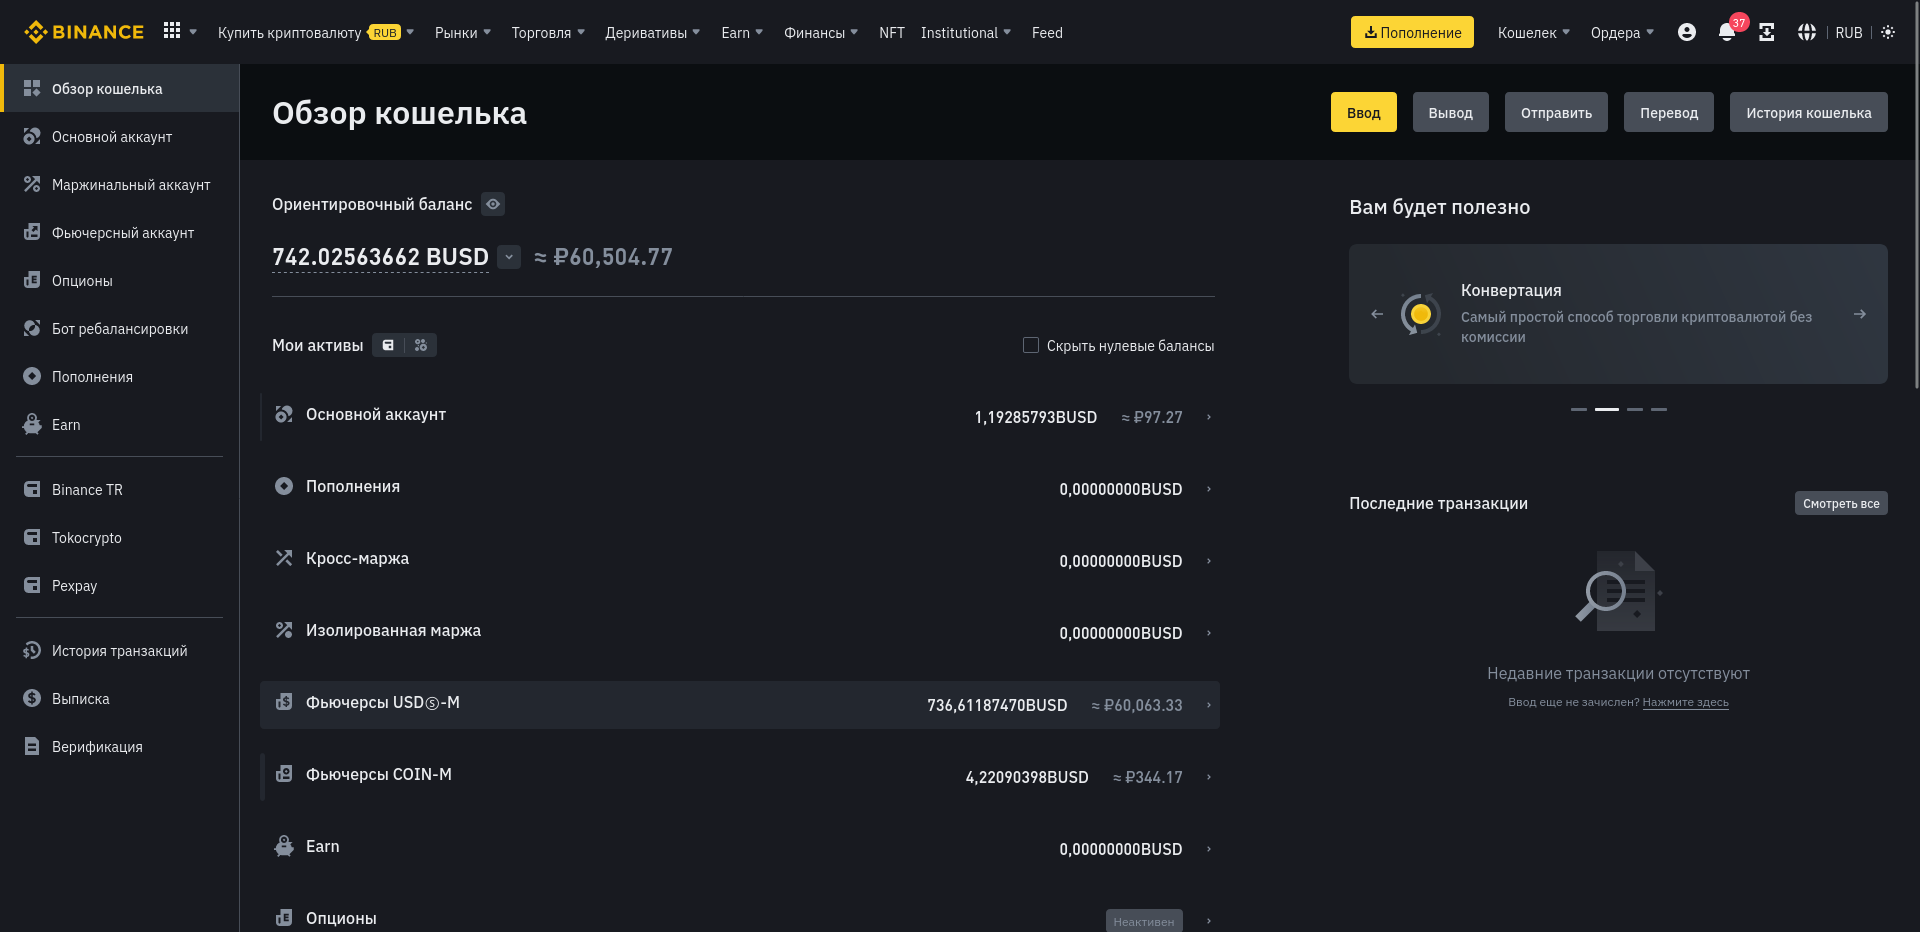Expand the Trade (Торговля) menu
The height and width of the screenshot is (932, 1920).
point(548,32)
